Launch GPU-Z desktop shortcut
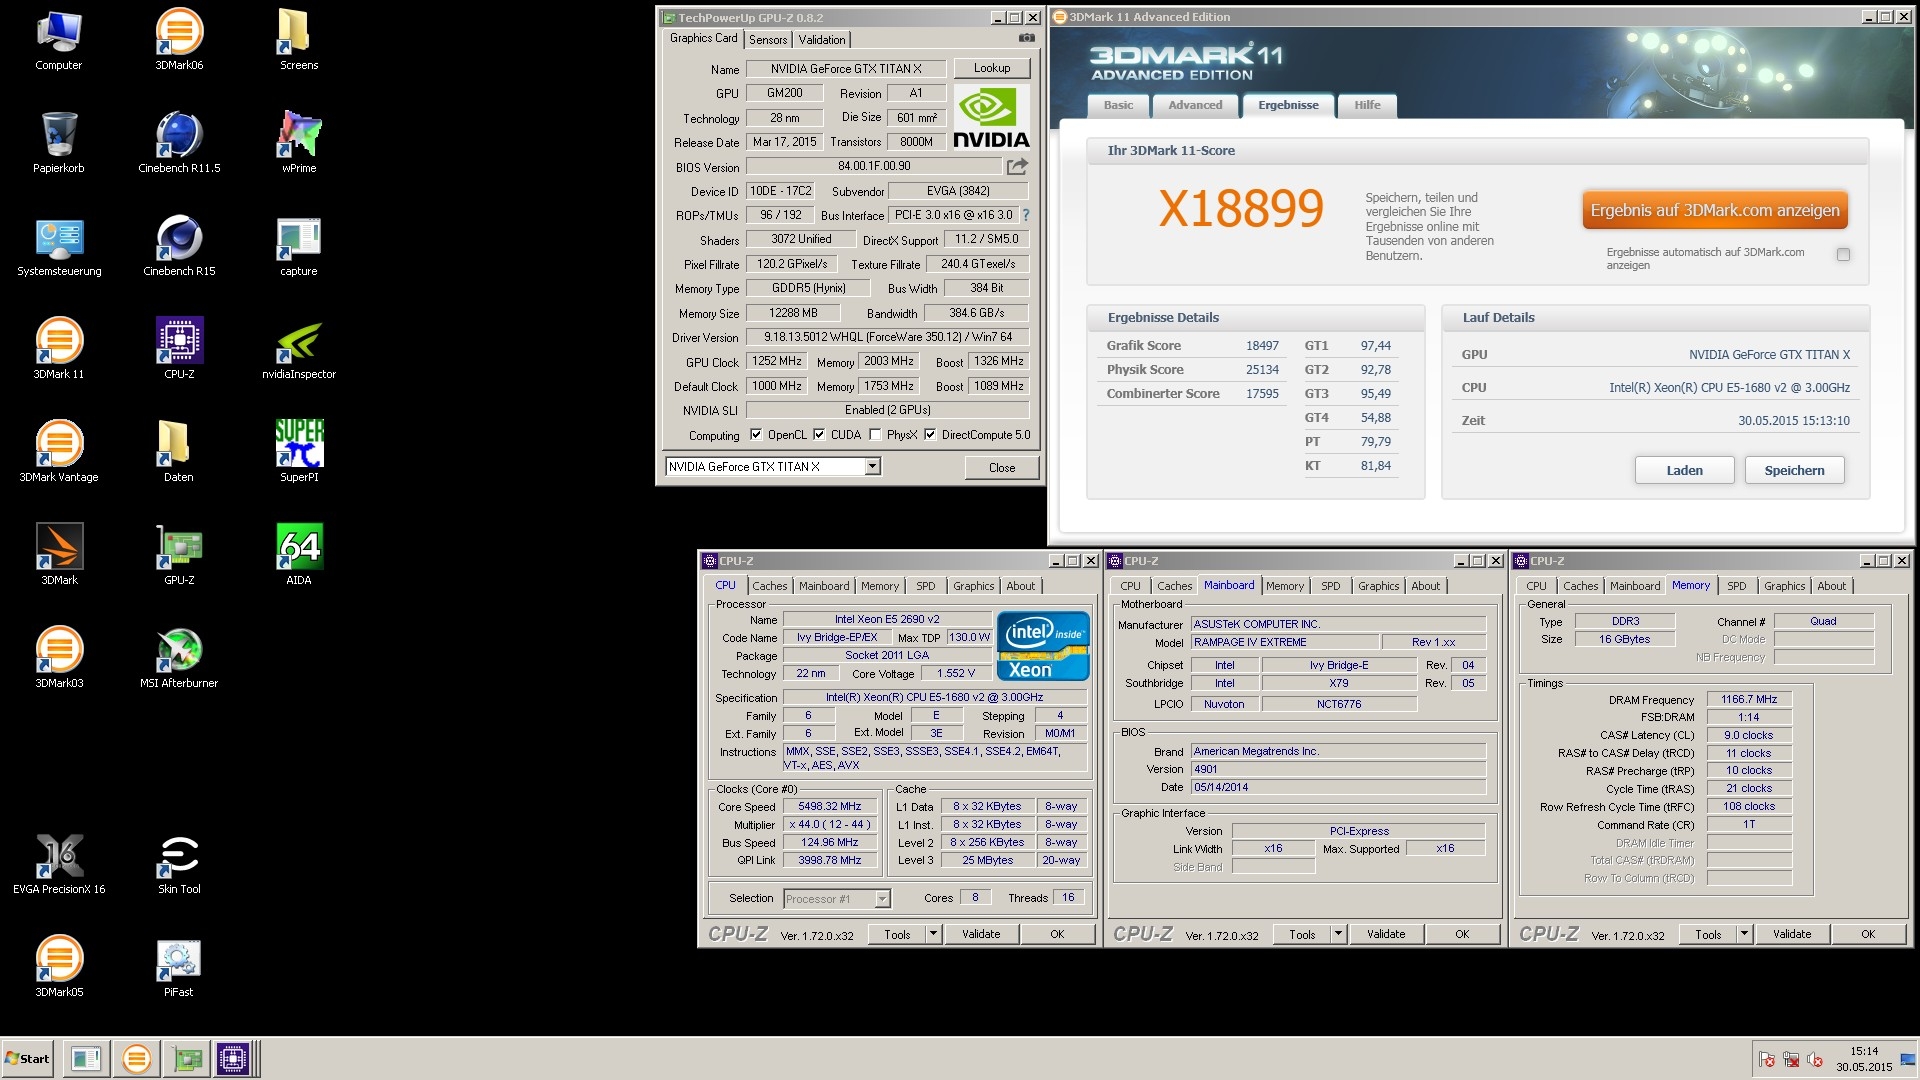The width and height of the screenshot is (1920, 1080). click(x=179, y=555)
